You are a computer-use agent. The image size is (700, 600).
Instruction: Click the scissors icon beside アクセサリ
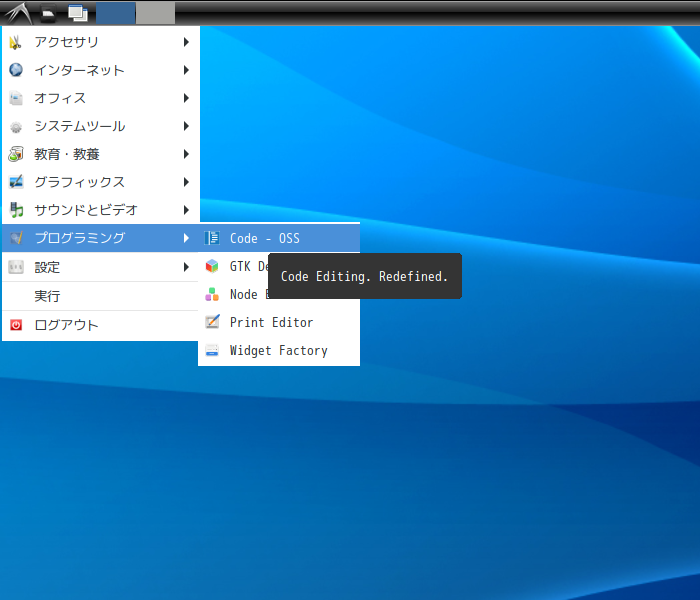pos(16,42)
